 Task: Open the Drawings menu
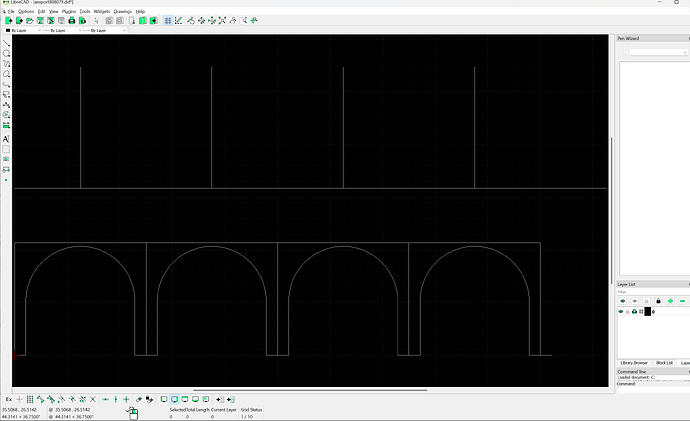[122, 11]
